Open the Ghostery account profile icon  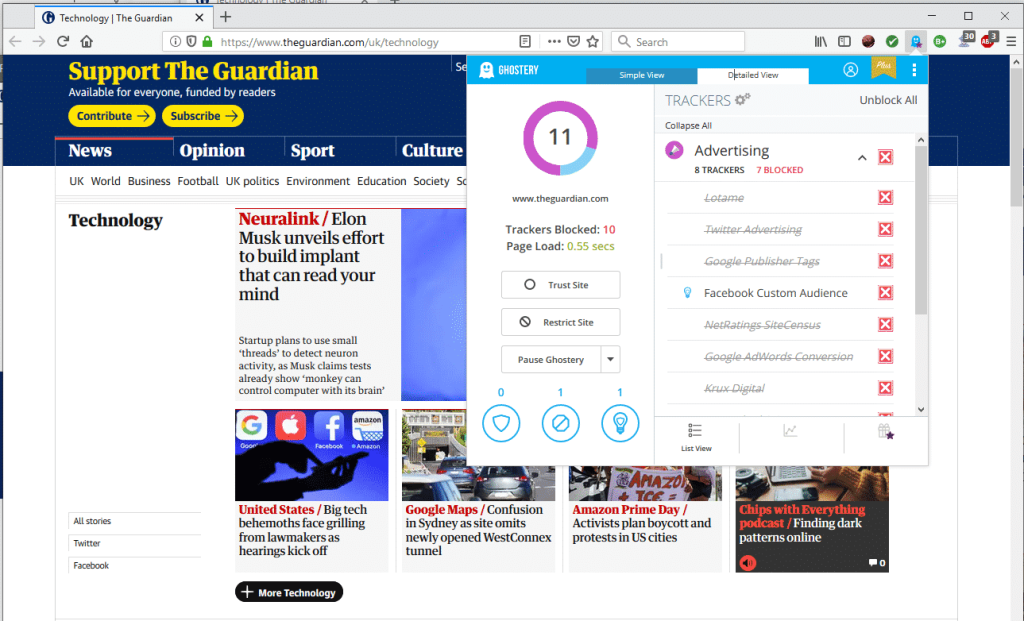pos(850,70)
